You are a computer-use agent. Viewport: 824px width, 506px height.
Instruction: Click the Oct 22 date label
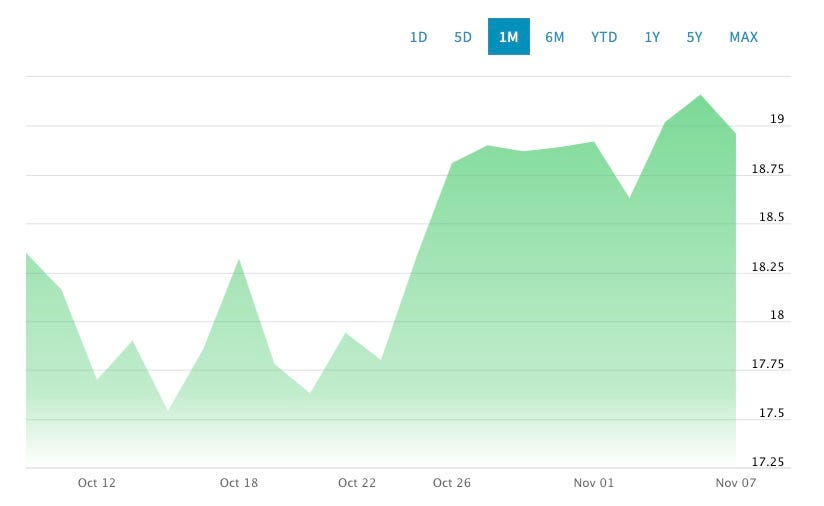357,483
